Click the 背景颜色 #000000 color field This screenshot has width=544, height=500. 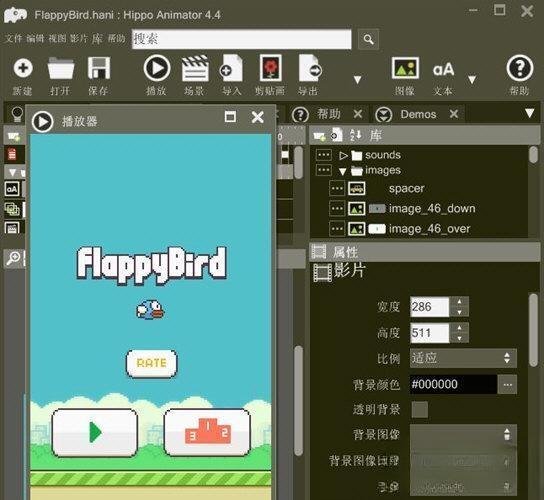[453, 384]
